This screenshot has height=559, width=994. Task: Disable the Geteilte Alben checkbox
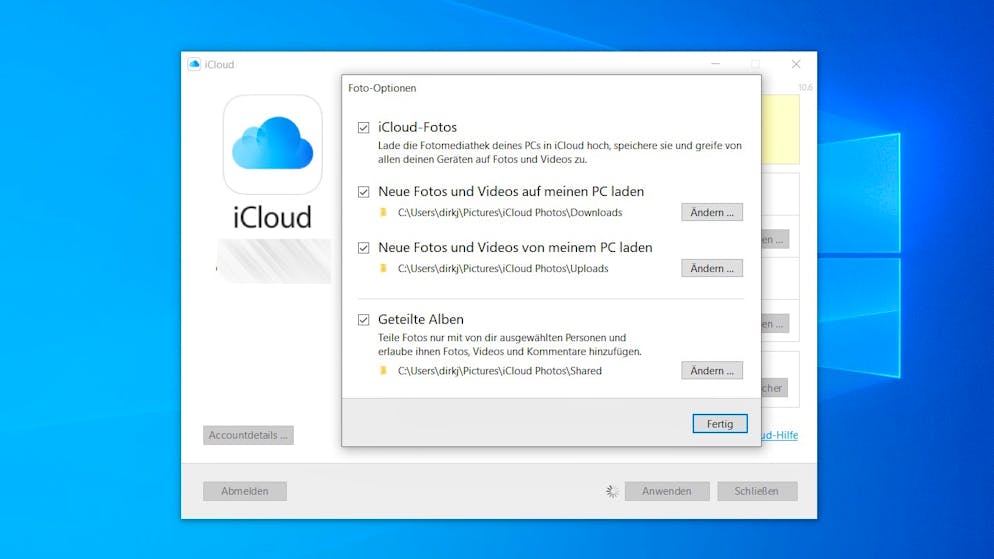363,319
